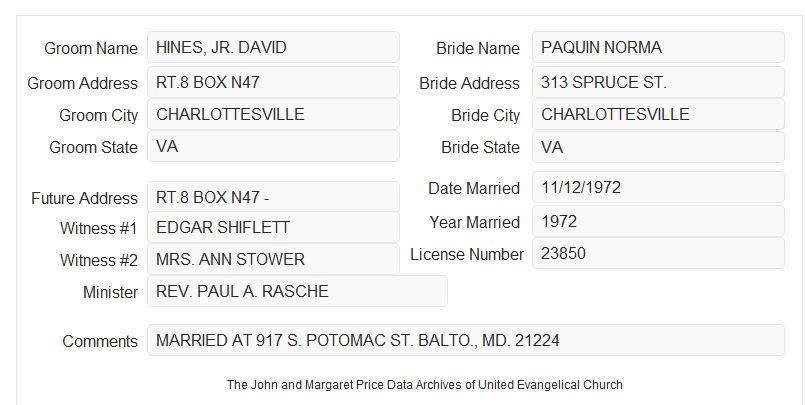805x405 pixels.
Task: Click the Groom State VA field
Action: click(x=273, y=146)
